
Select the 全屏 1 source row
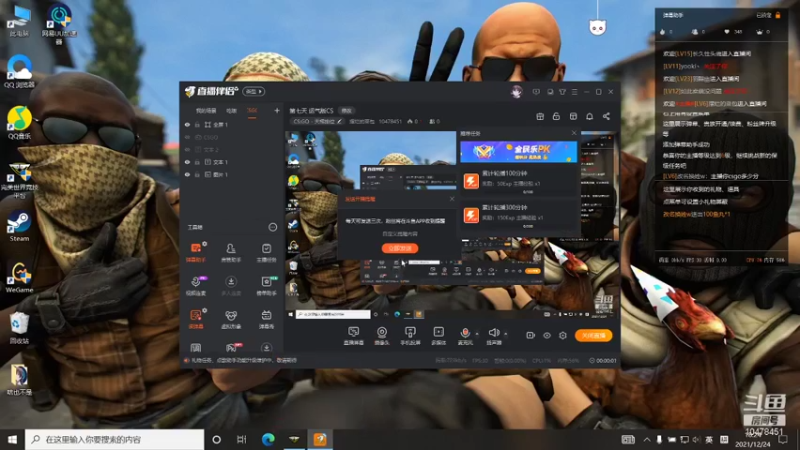233,124
